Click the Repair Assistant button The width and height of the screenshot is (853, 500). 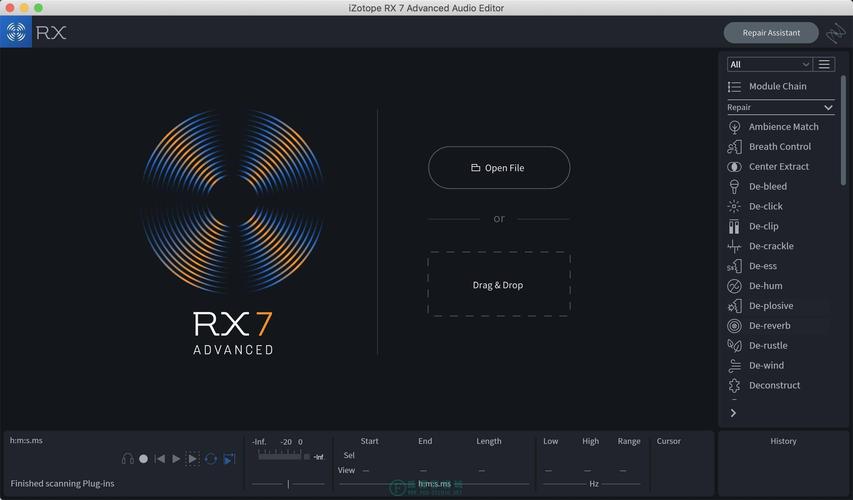[771, 33]
